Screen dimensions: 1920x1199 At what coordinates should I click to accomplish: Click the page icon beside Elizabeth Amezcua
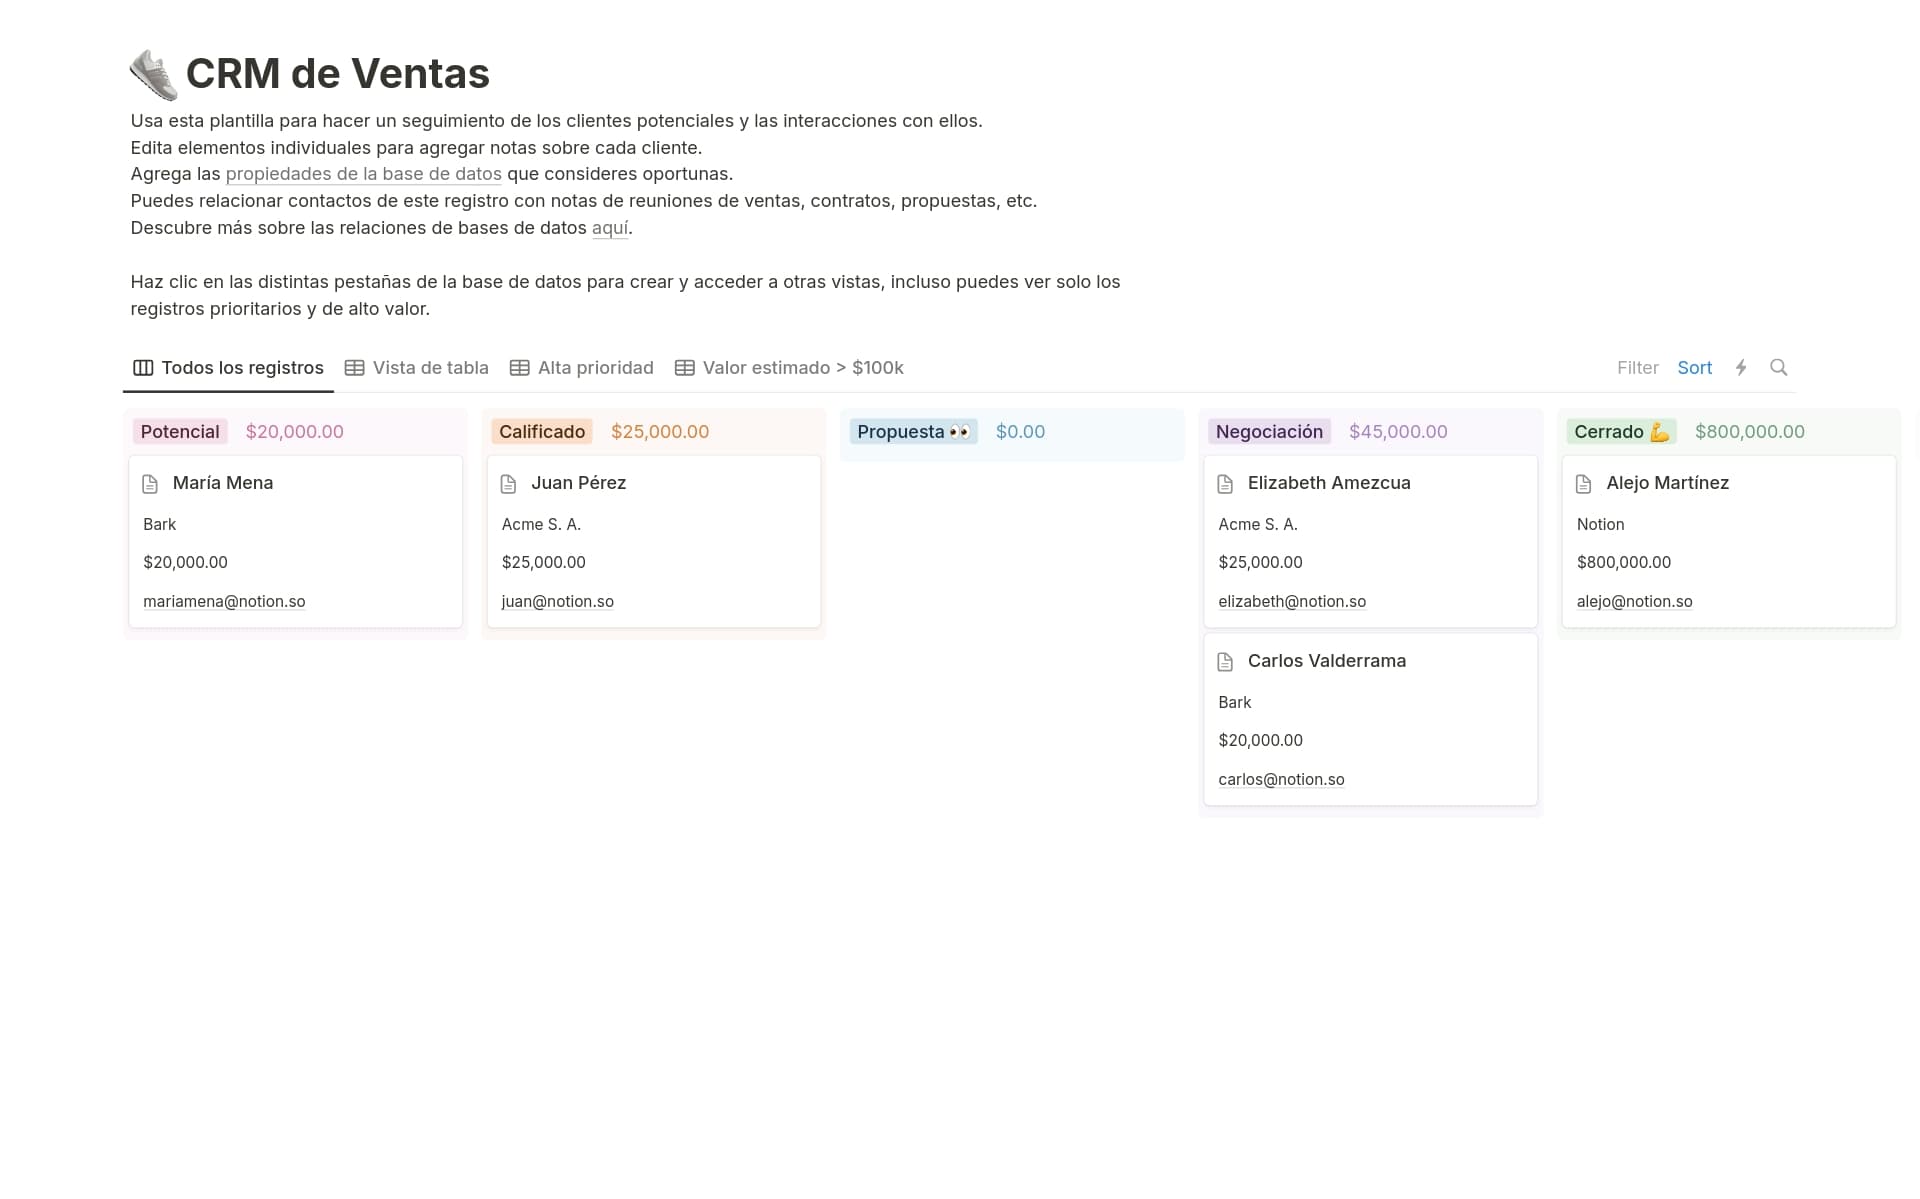pos(1226,483)
